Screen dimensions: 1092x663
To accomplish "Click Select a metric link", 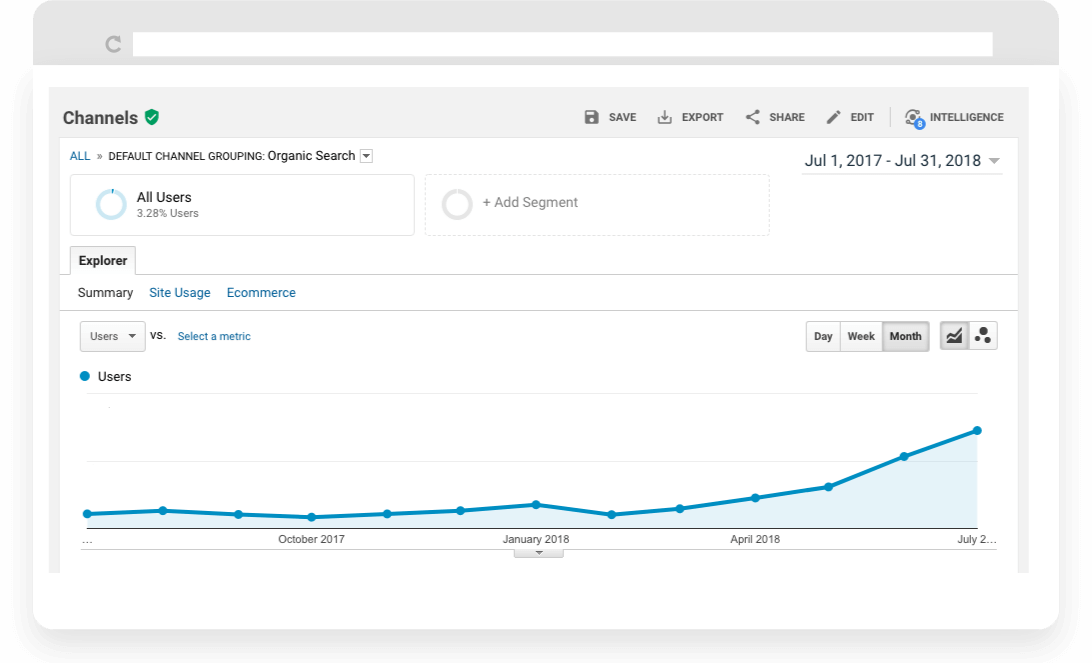I will pyautogui.click(x=214, y=336).
